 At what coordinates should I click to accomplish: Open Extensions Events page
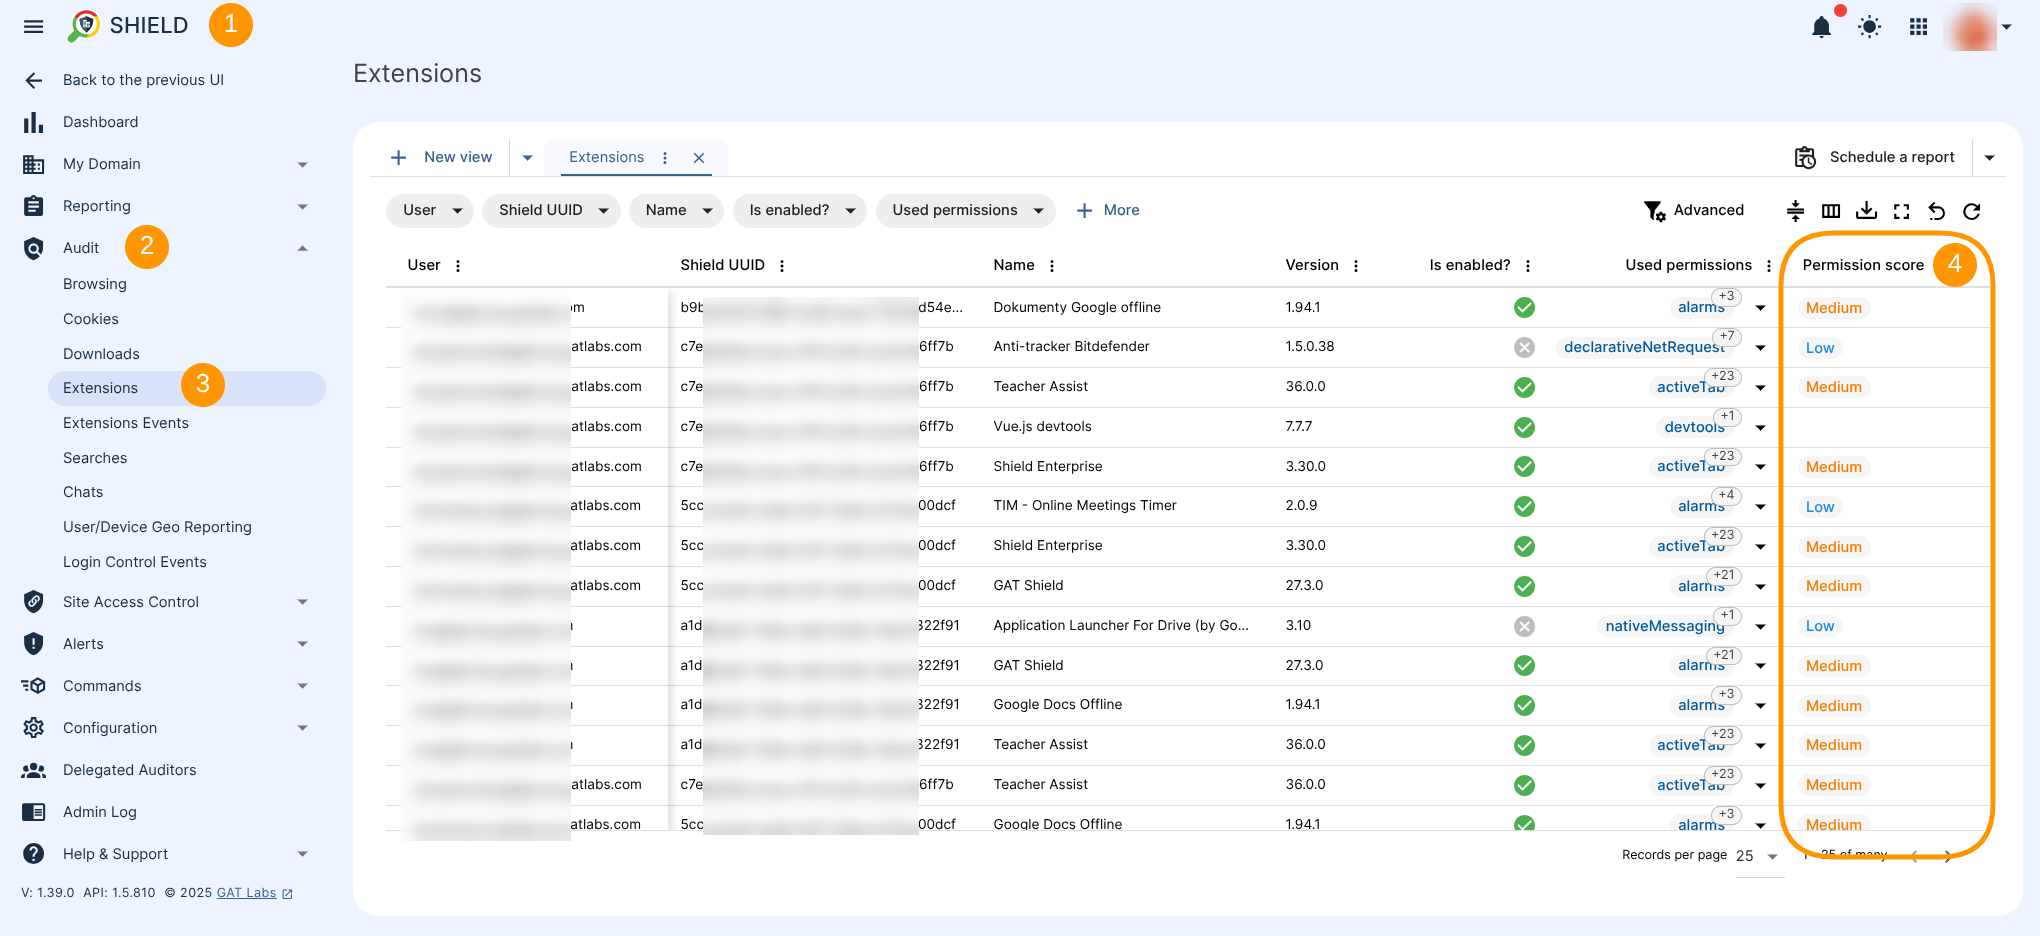(x=126, y=423)
